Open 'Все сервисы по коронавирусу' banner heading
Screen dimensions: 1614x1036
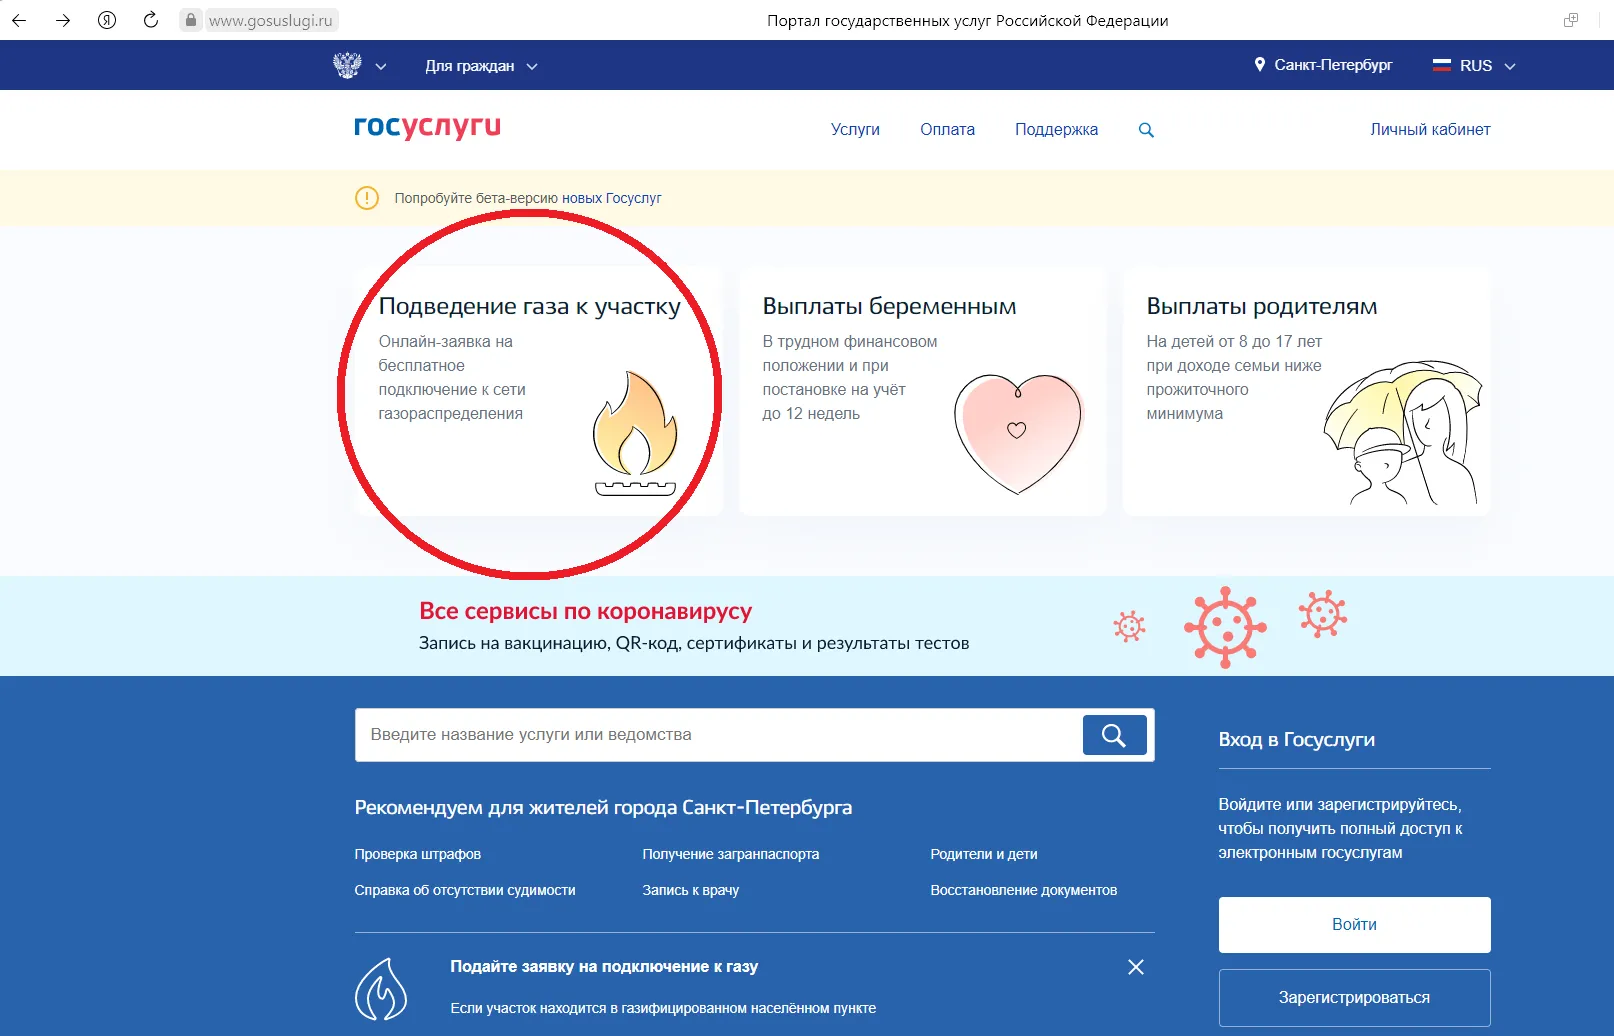coord(585,611)
